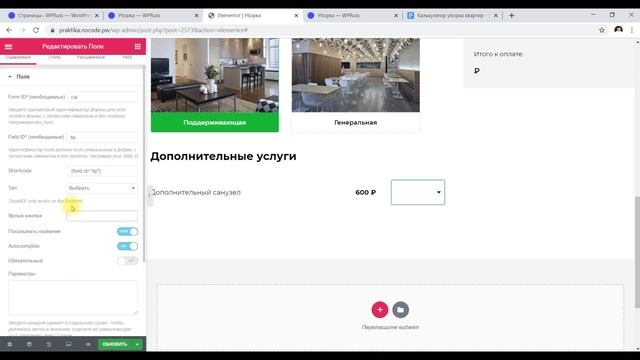Open the Chrome profile avatar

[x=618, y=30]
